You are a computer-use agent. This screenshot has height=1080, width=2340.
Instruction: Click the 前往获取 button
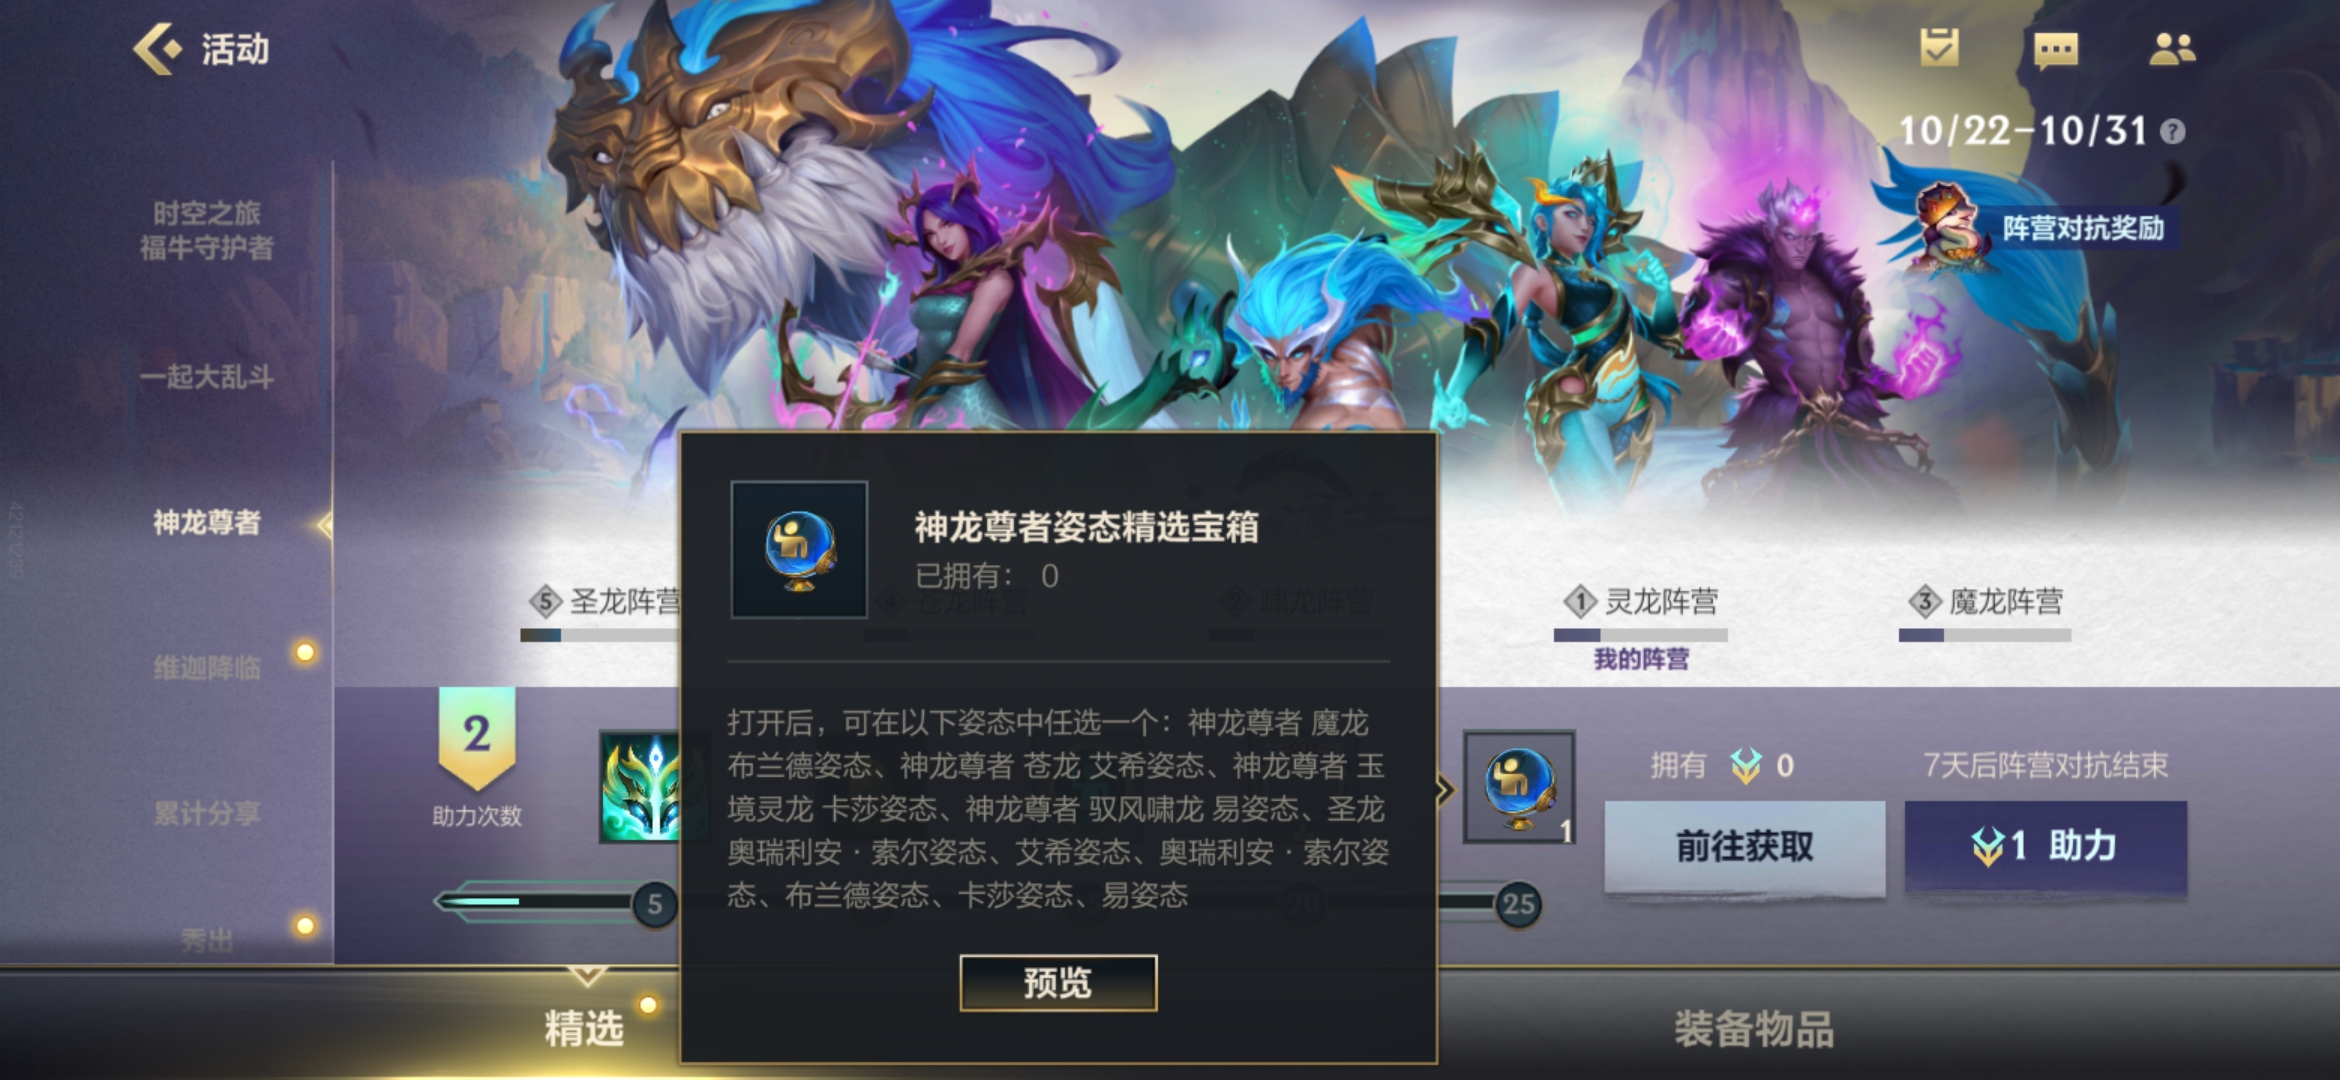tap(1745, 846)
